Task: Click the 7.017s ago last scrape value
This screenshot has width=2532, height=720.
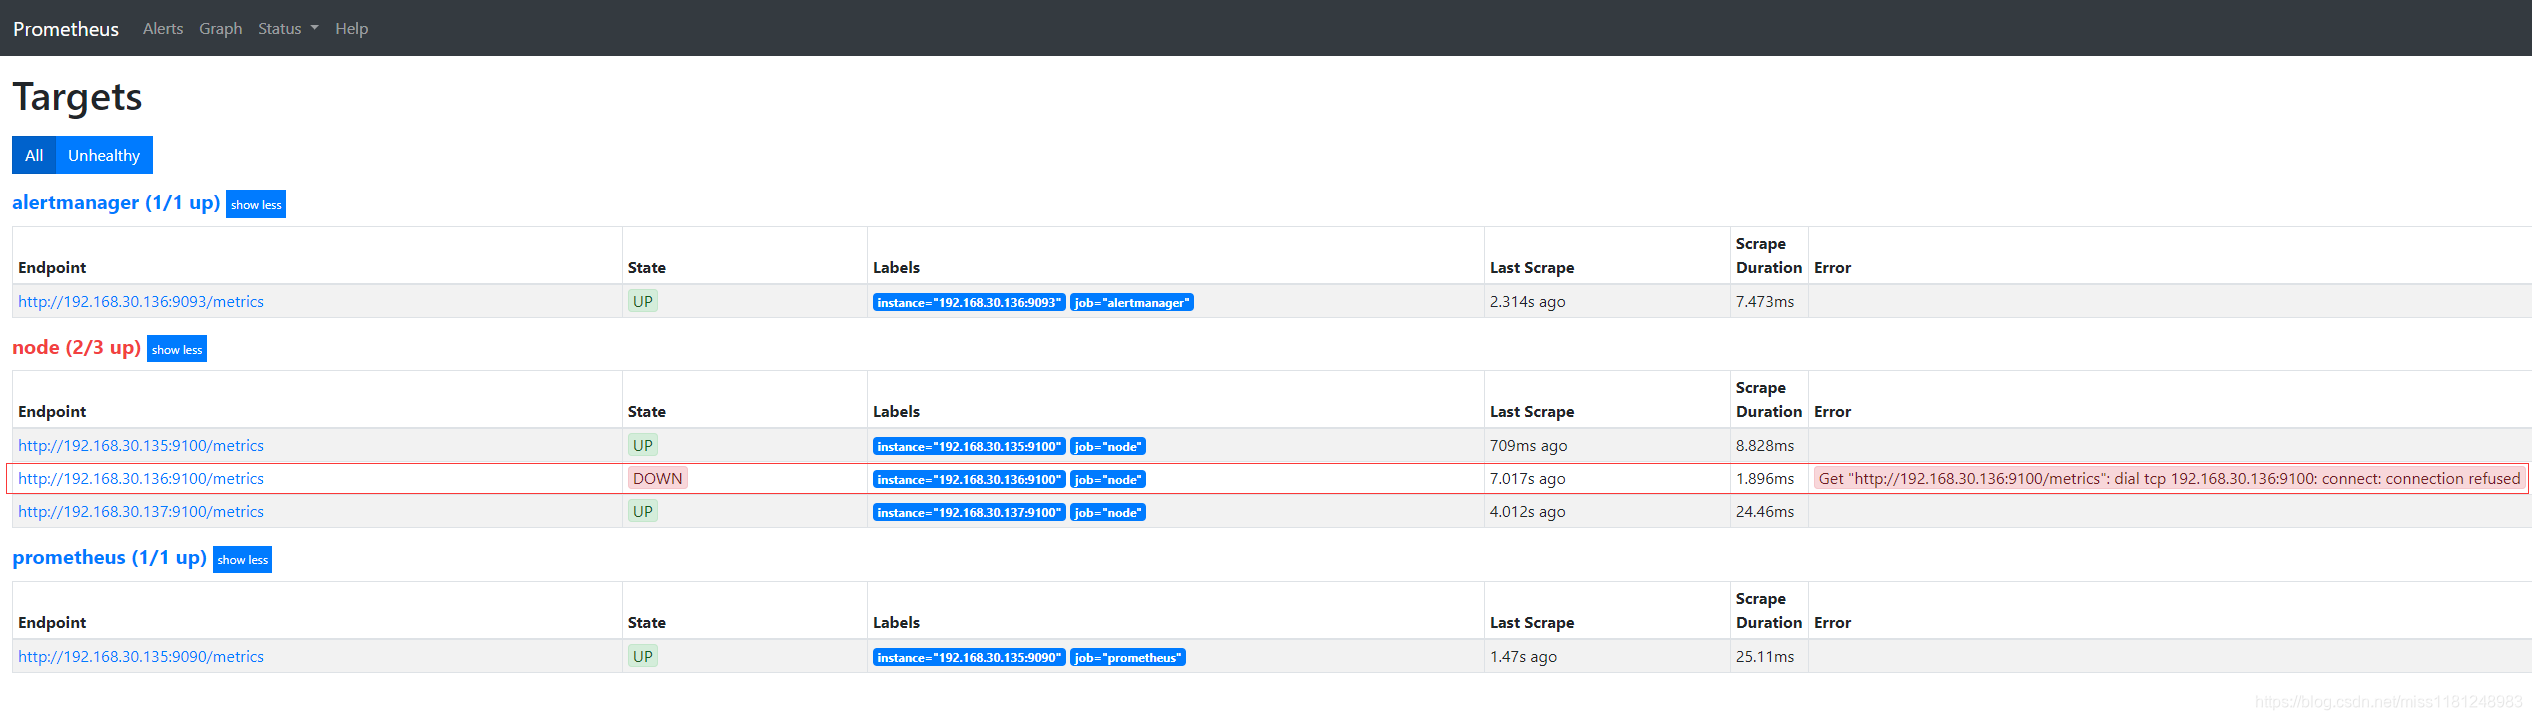Action: point(1528,479)
